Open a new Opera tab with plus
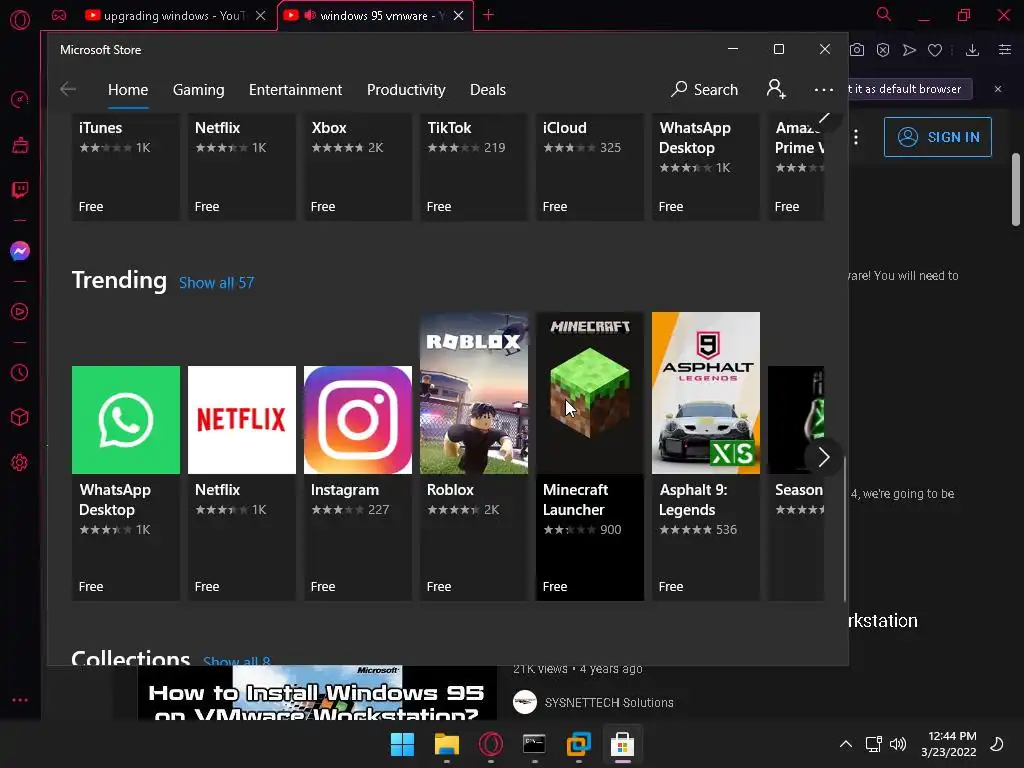This screenshot has height=768, width=1024. click(x=488, y=15)
